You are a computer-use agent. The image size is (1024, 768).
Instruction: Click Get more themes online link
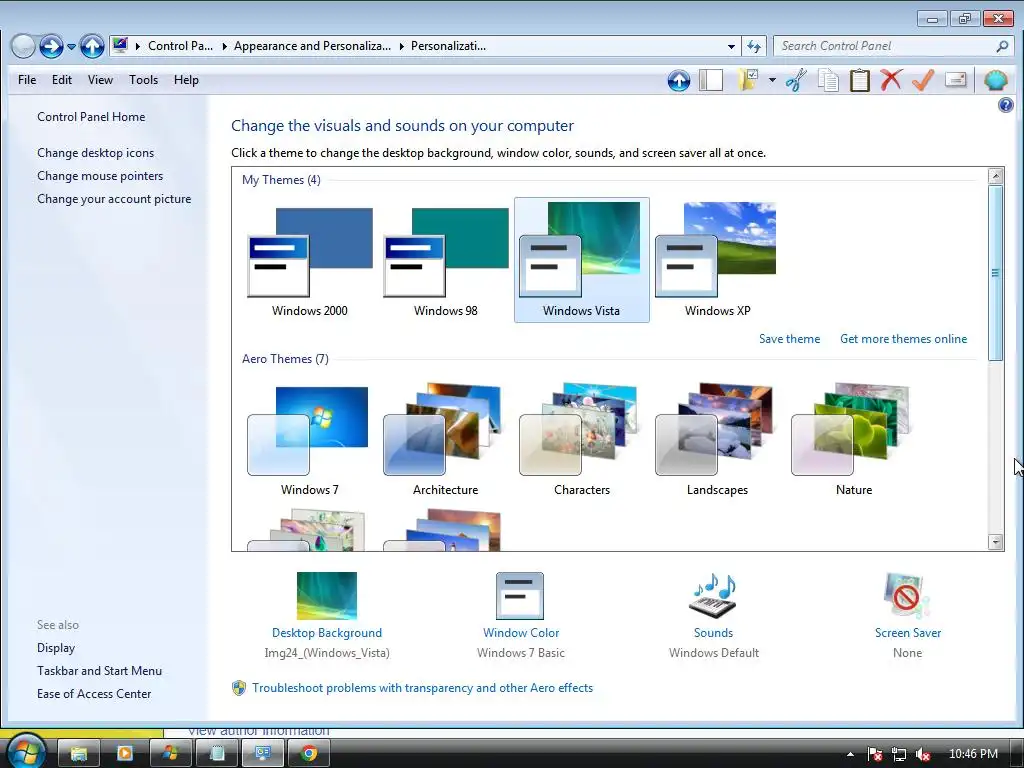tap(904, 339)
